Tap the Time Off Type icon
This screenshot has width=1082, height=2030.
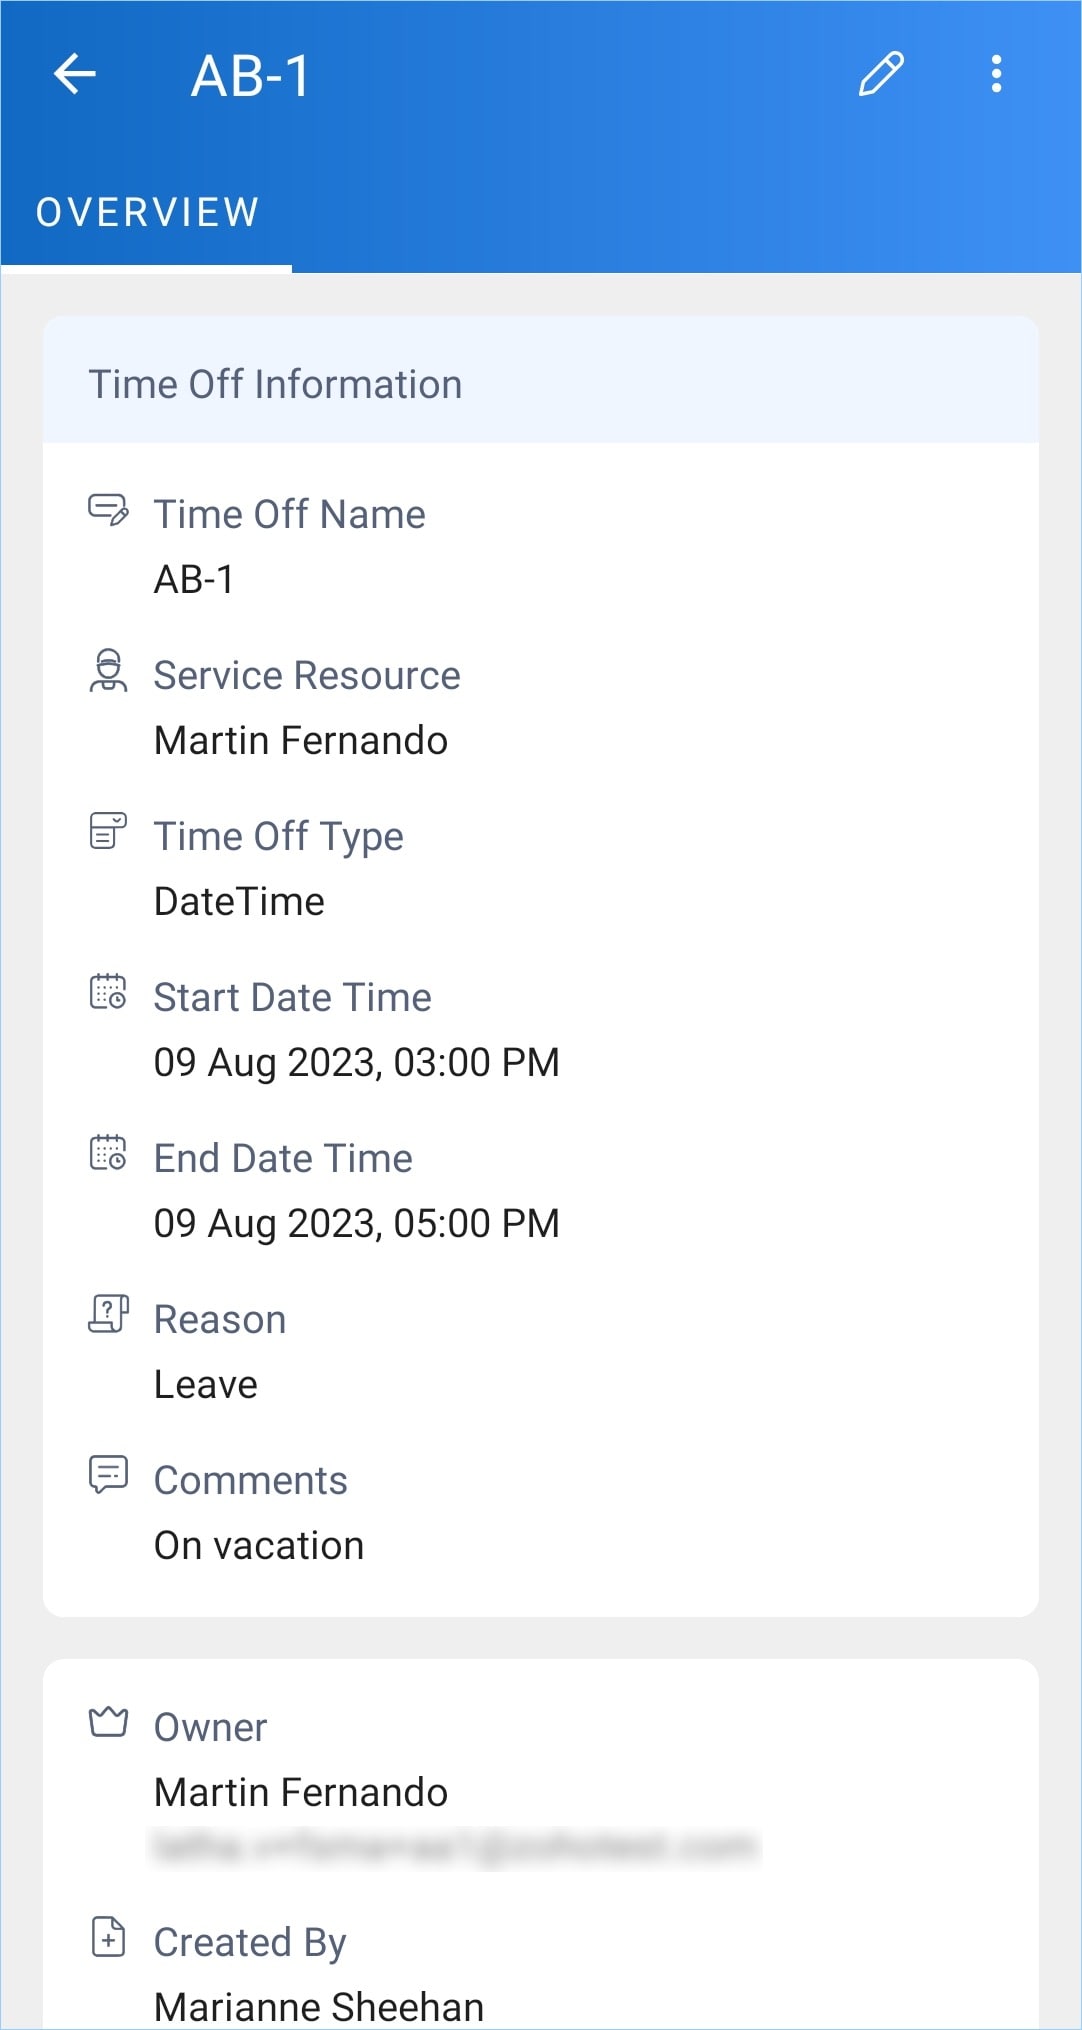coord(108,831)
